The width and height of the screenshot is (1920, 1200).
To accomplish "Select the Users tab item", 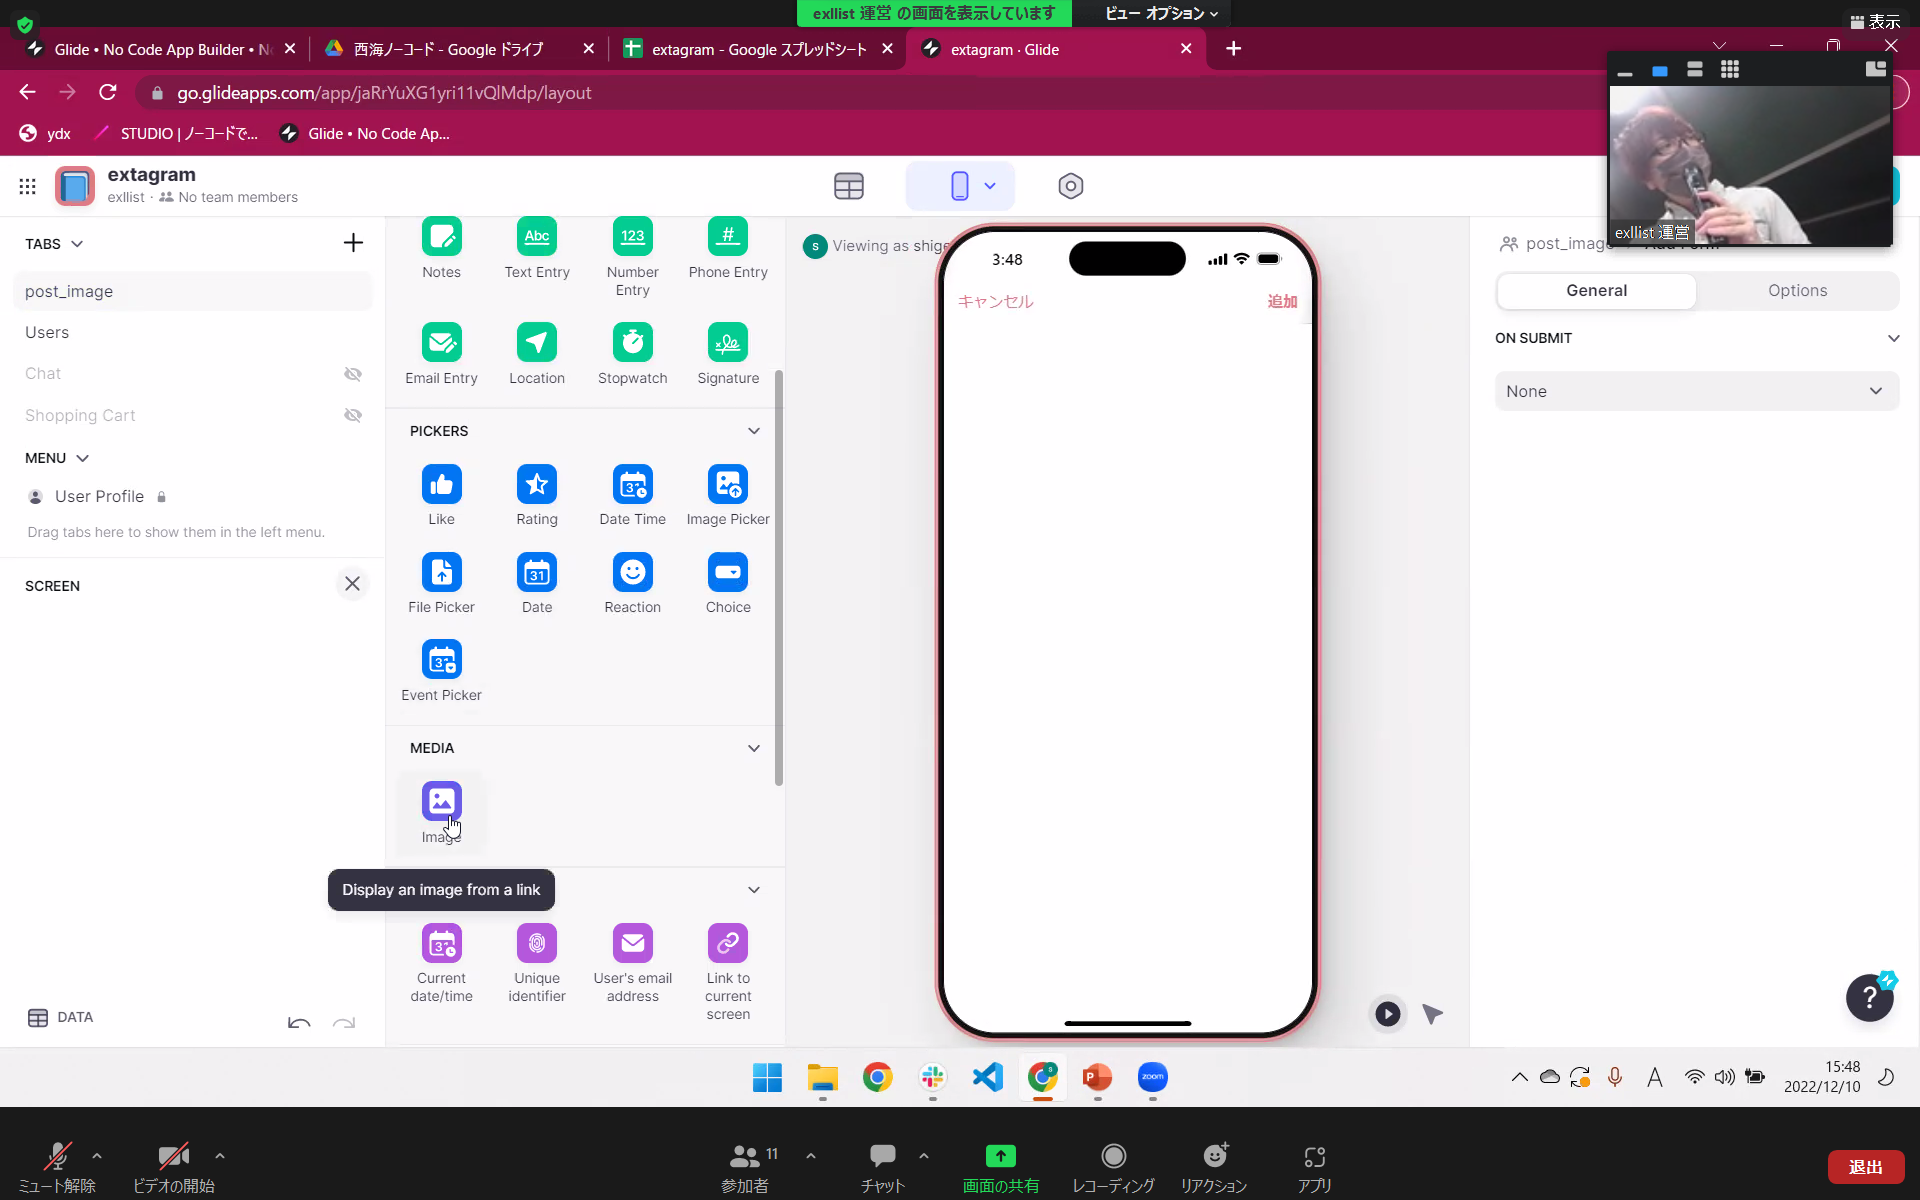I will coord(47,332).
